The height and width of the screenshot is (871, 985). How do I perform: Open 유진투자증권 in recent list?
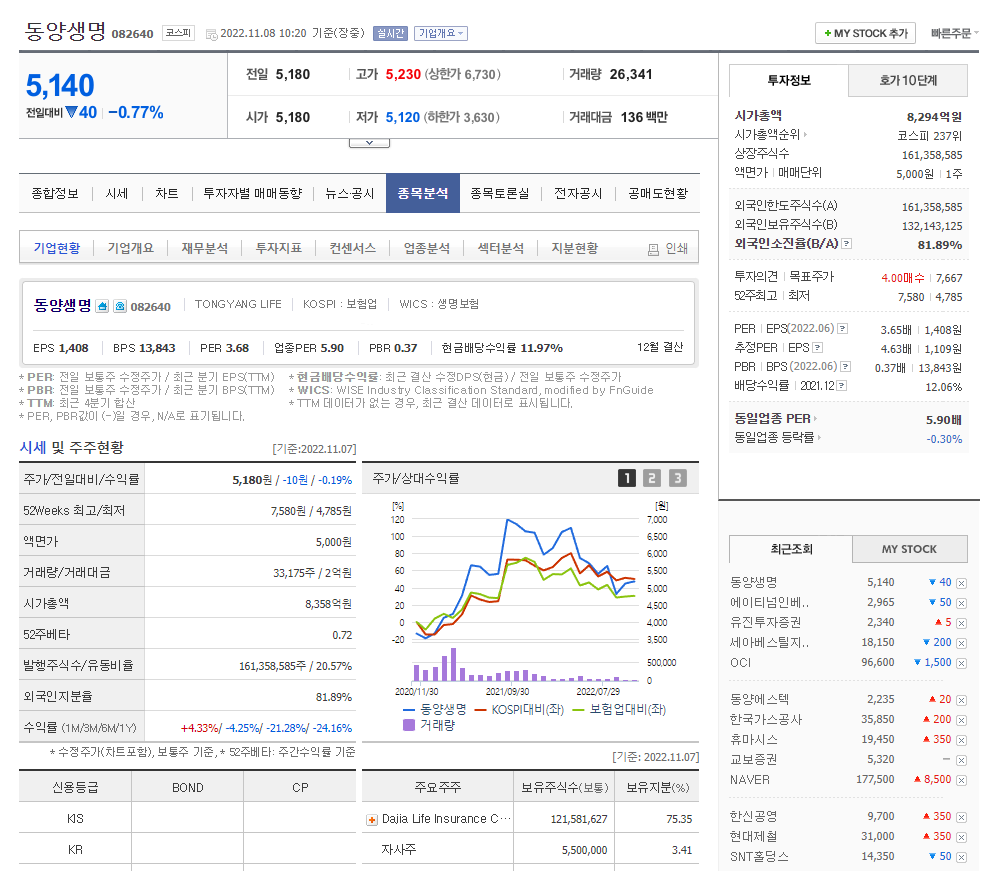[x=766, y=622]
